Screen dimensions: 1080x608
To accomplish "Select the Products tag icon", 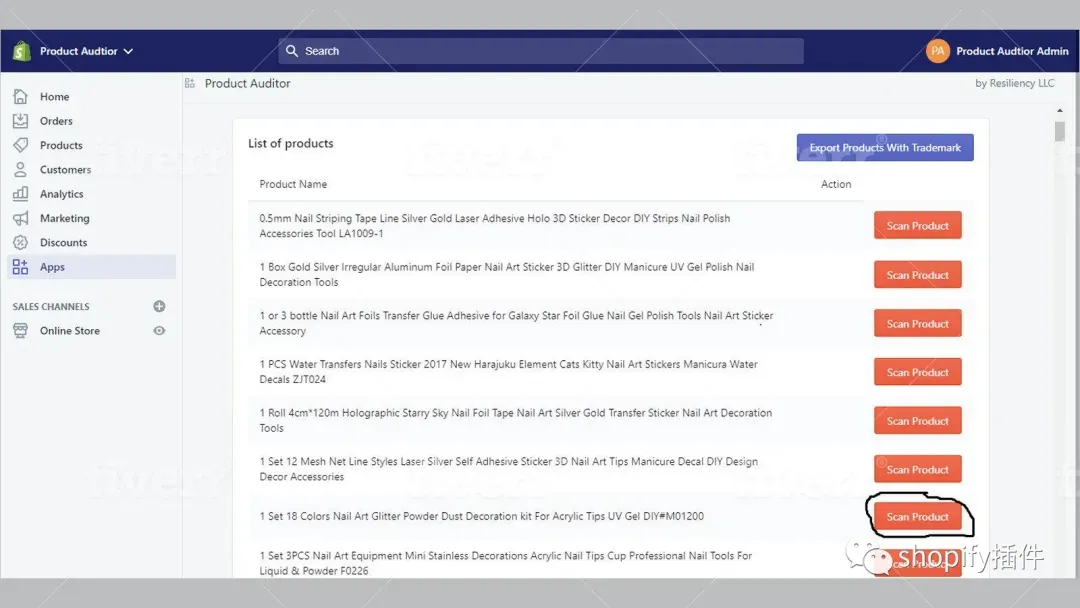I will tap(21, 145).
